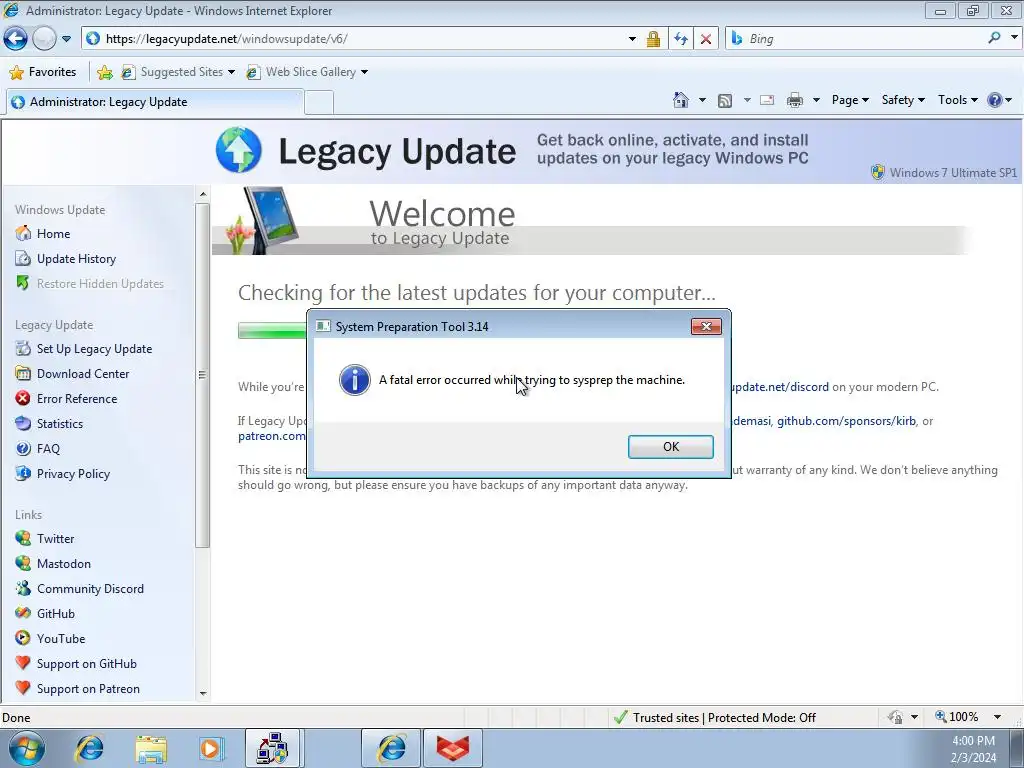Open the github.com/sponsors/kirb link
Viewport: 1024px width, 768px height.
(x=846, y=421)
